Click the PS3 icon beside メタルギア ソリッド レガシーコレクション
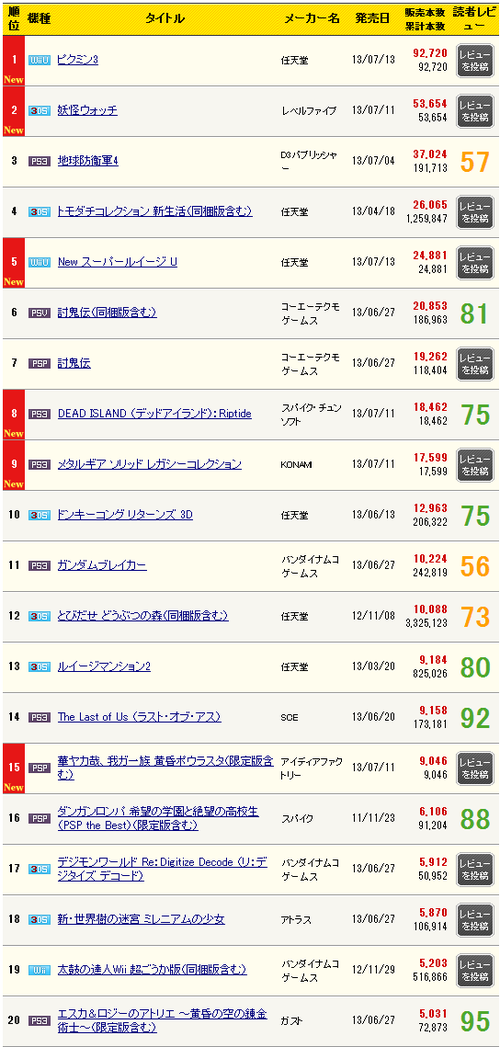The width and height of the screenshot is (500, 1047). point(39,464)
